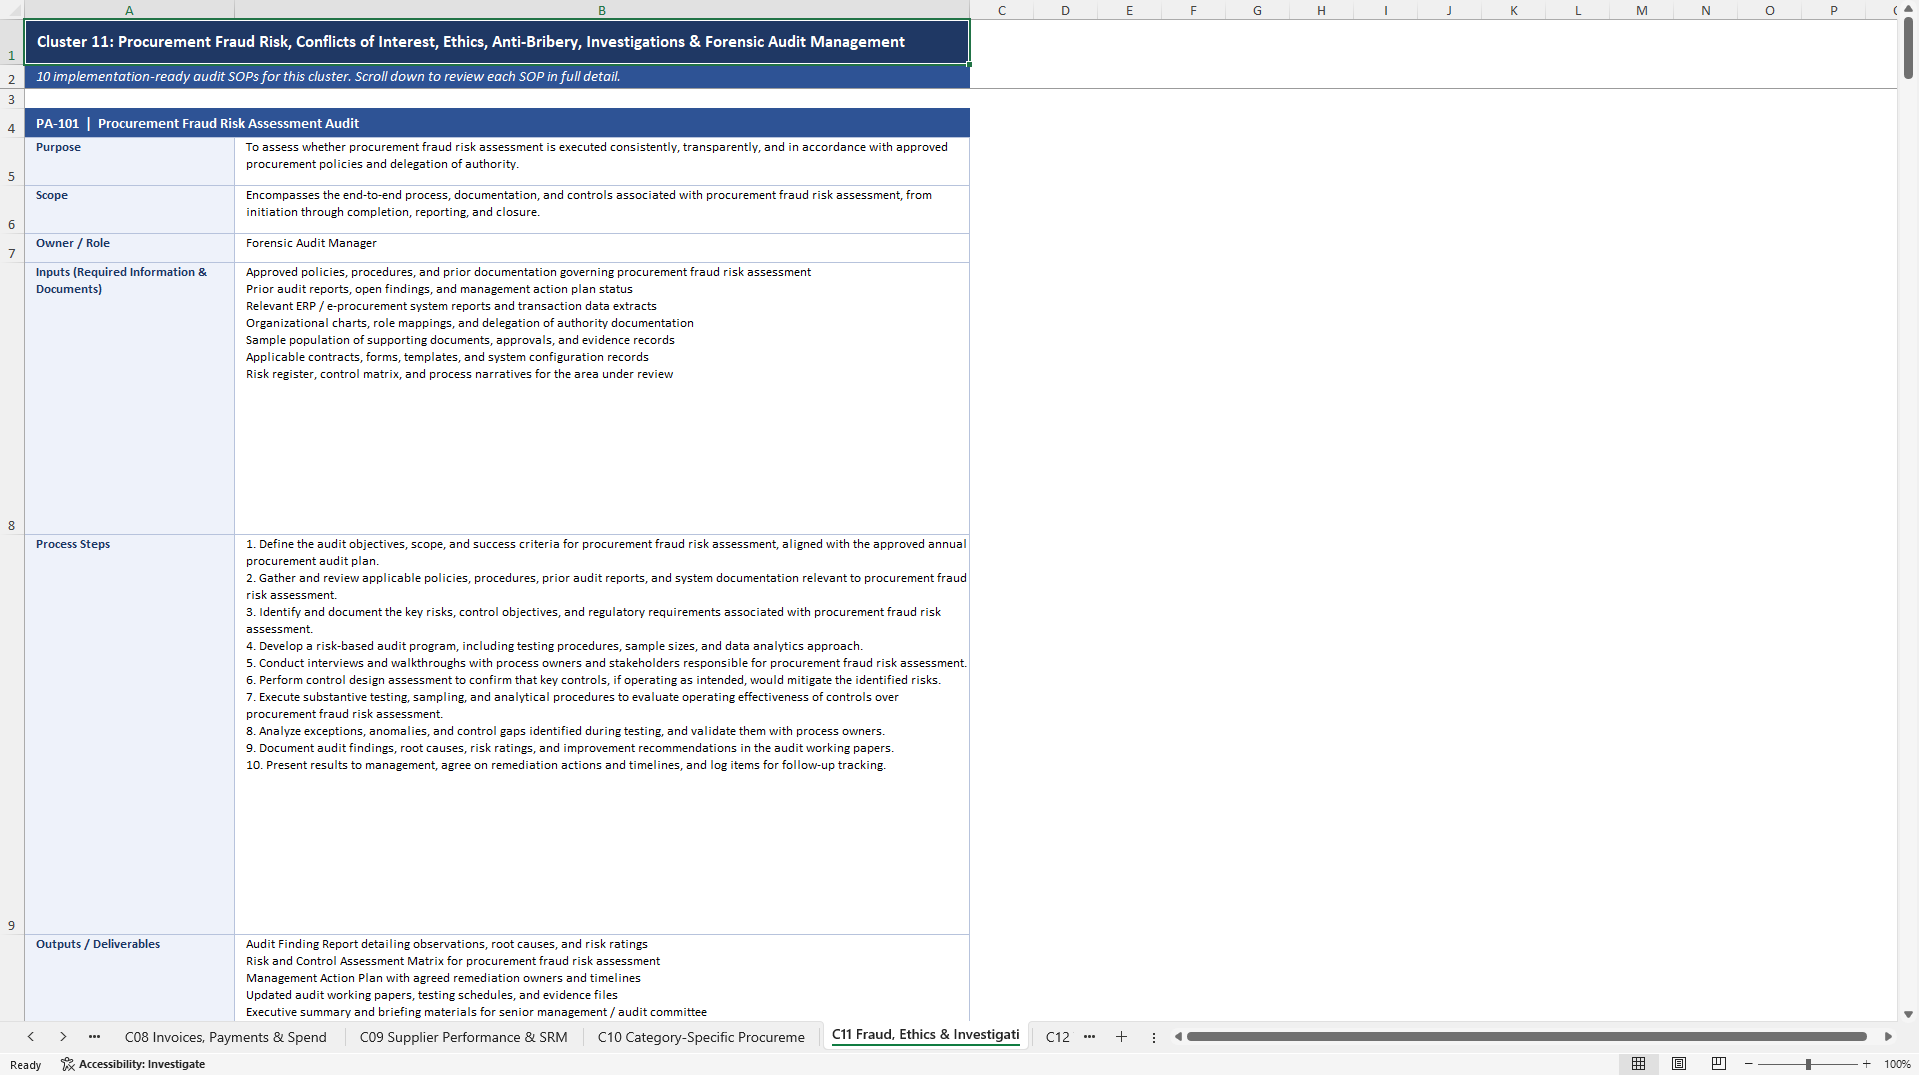This screenshot has width=1919, height=1075.
Task: Add a new sheet with plus icon
Action: pyautogui.click(x=1121, y=1037)
